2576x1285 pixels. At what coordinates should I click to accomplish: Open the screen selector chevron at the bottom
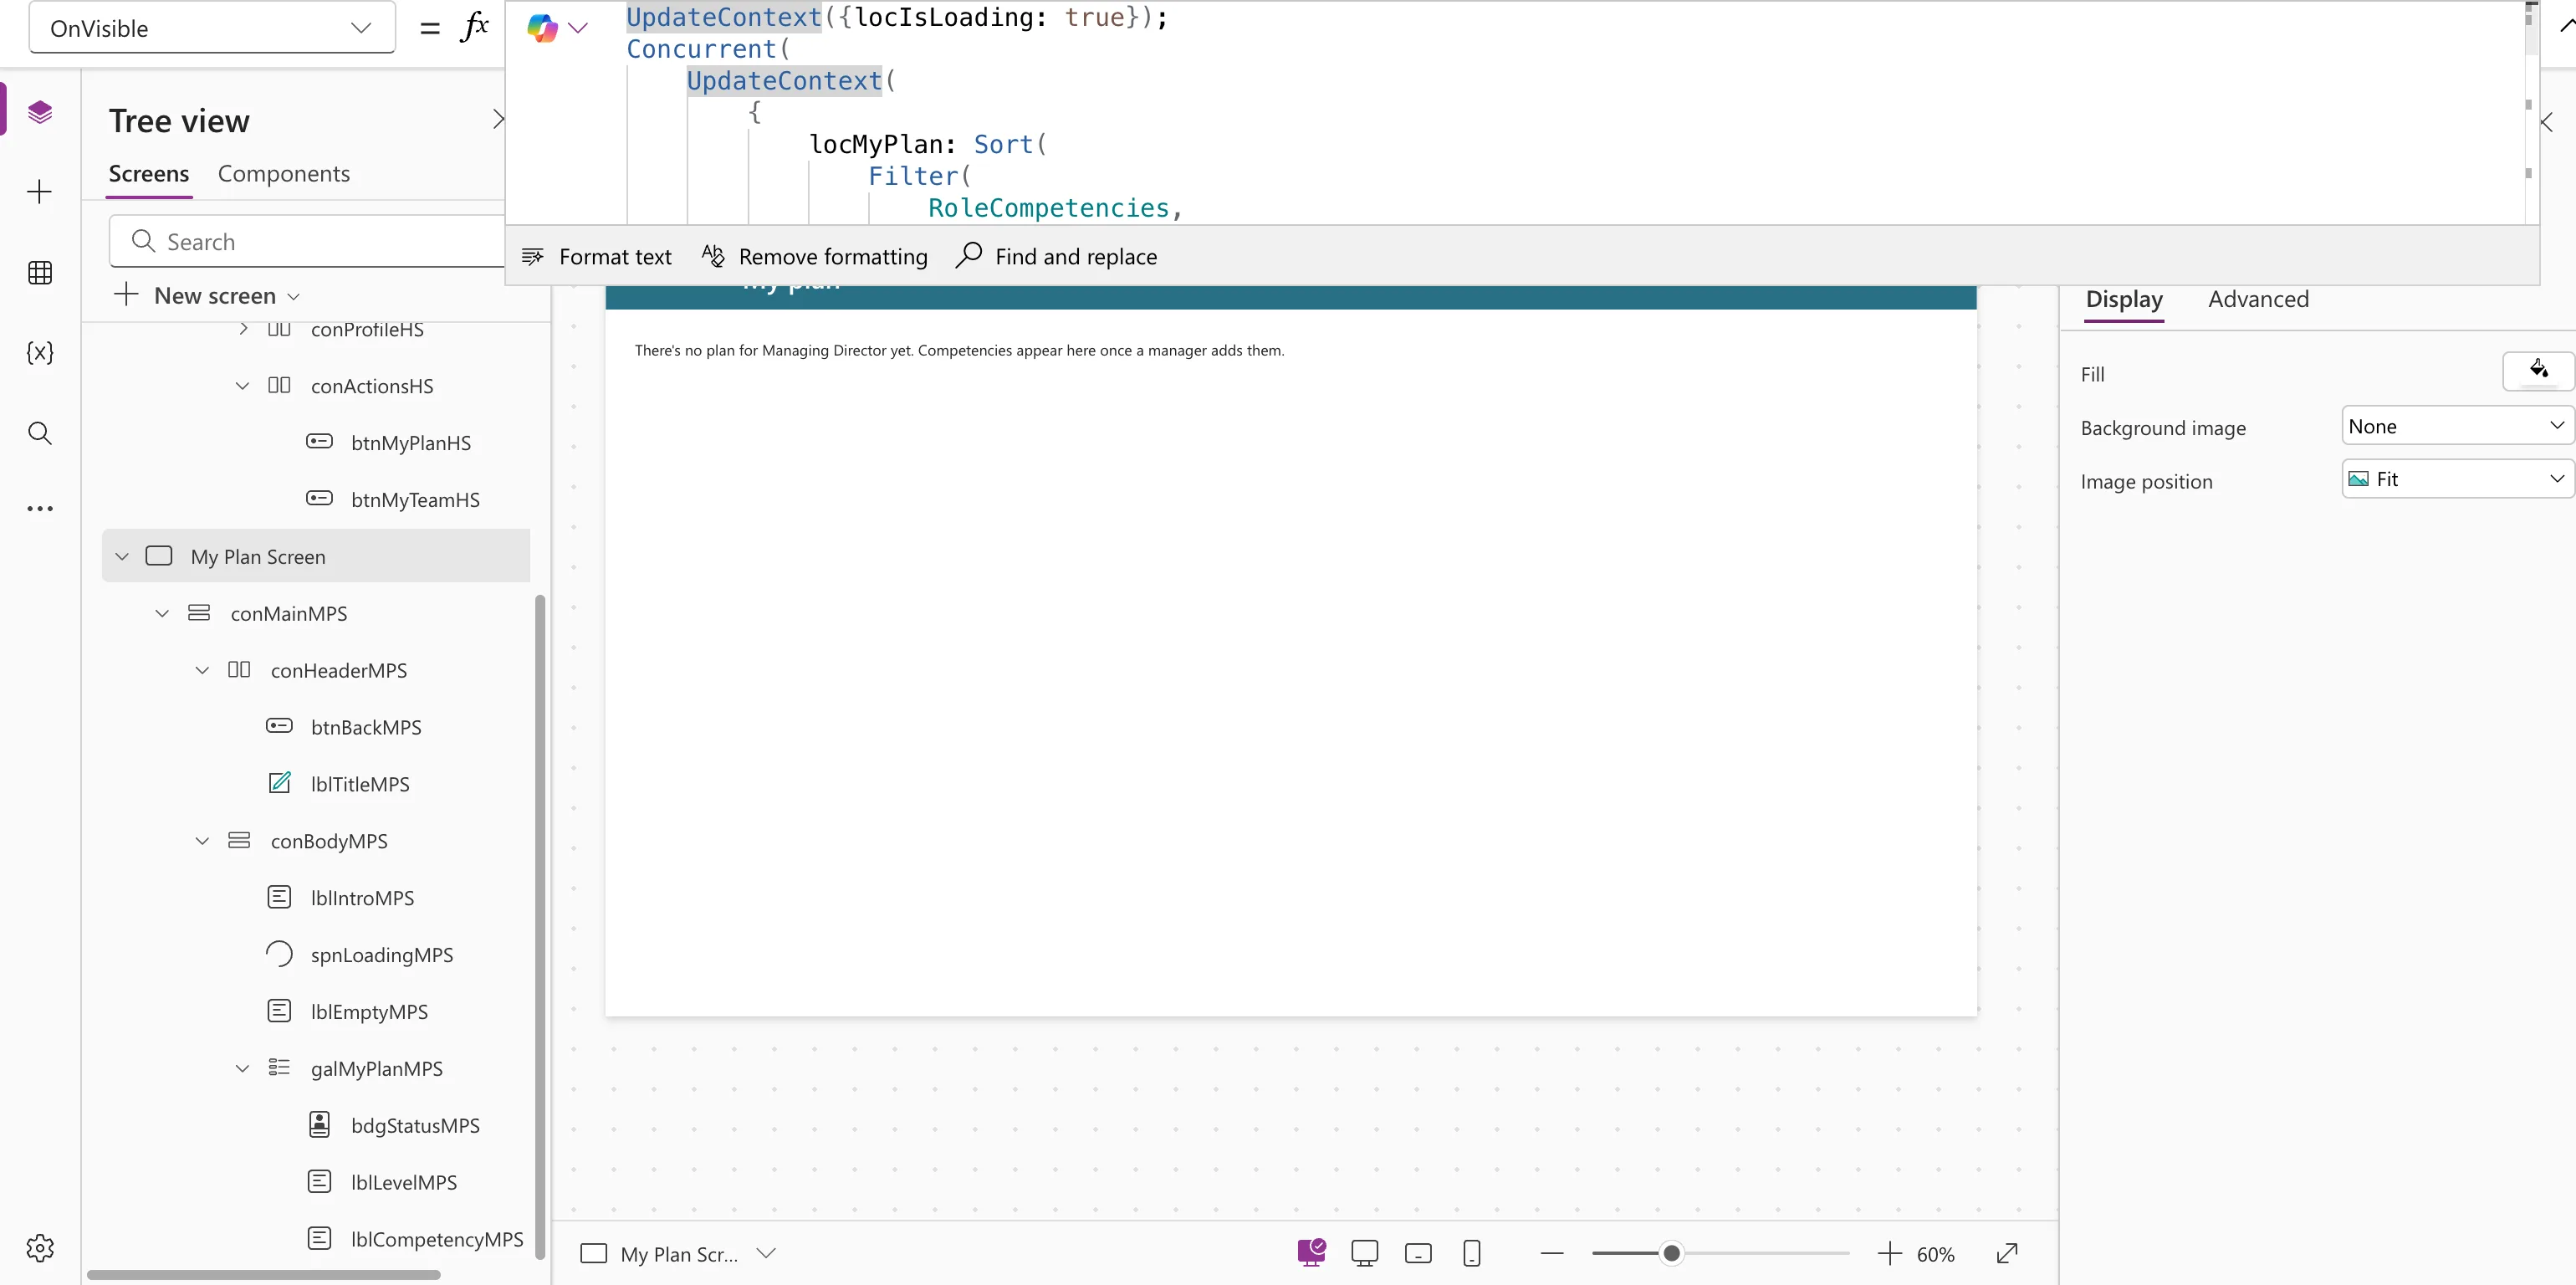coord(766,1253)
